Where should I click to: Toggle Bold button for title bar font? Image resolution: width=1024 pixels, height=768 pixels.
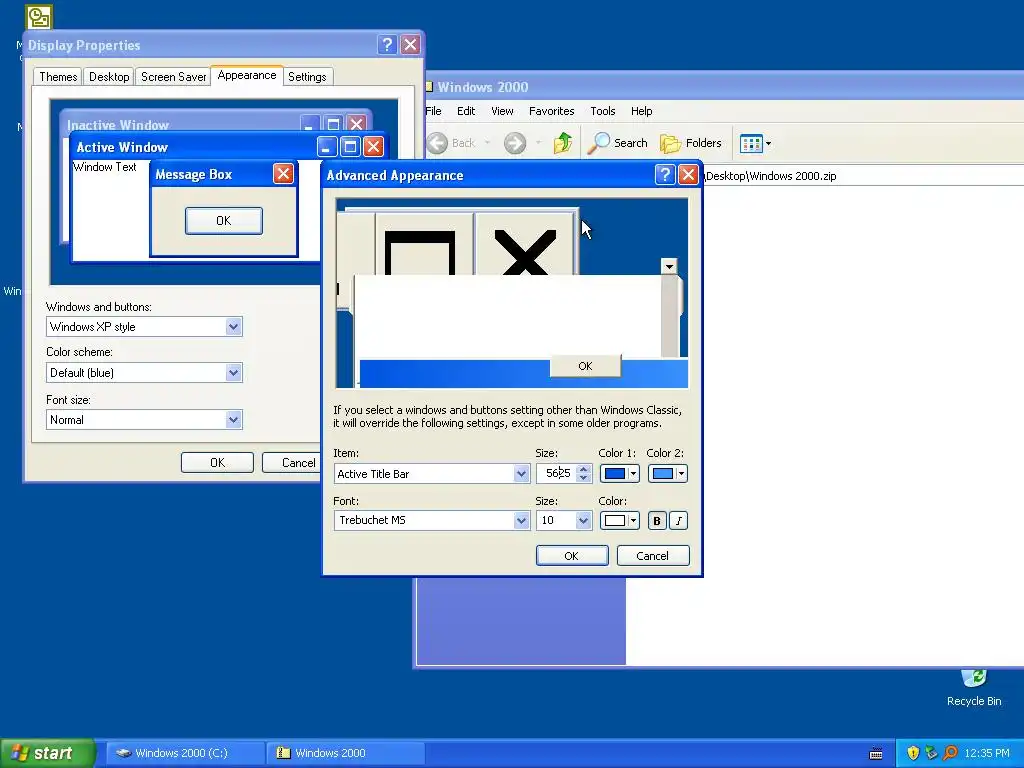coord(657,520)
